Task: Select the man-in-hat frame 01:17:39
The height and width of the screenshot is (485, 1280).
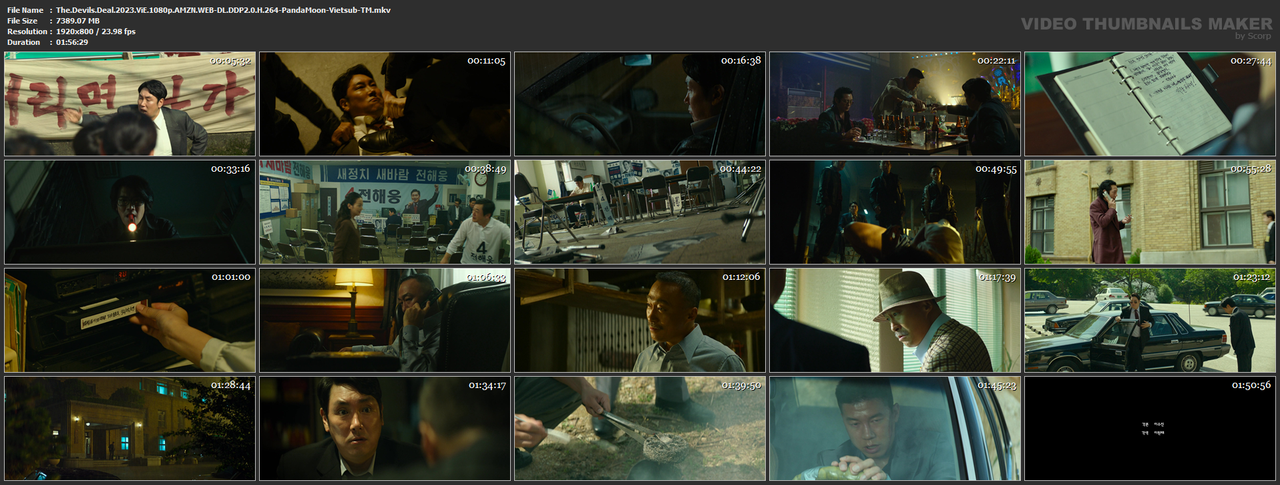Action: [895, 320]
